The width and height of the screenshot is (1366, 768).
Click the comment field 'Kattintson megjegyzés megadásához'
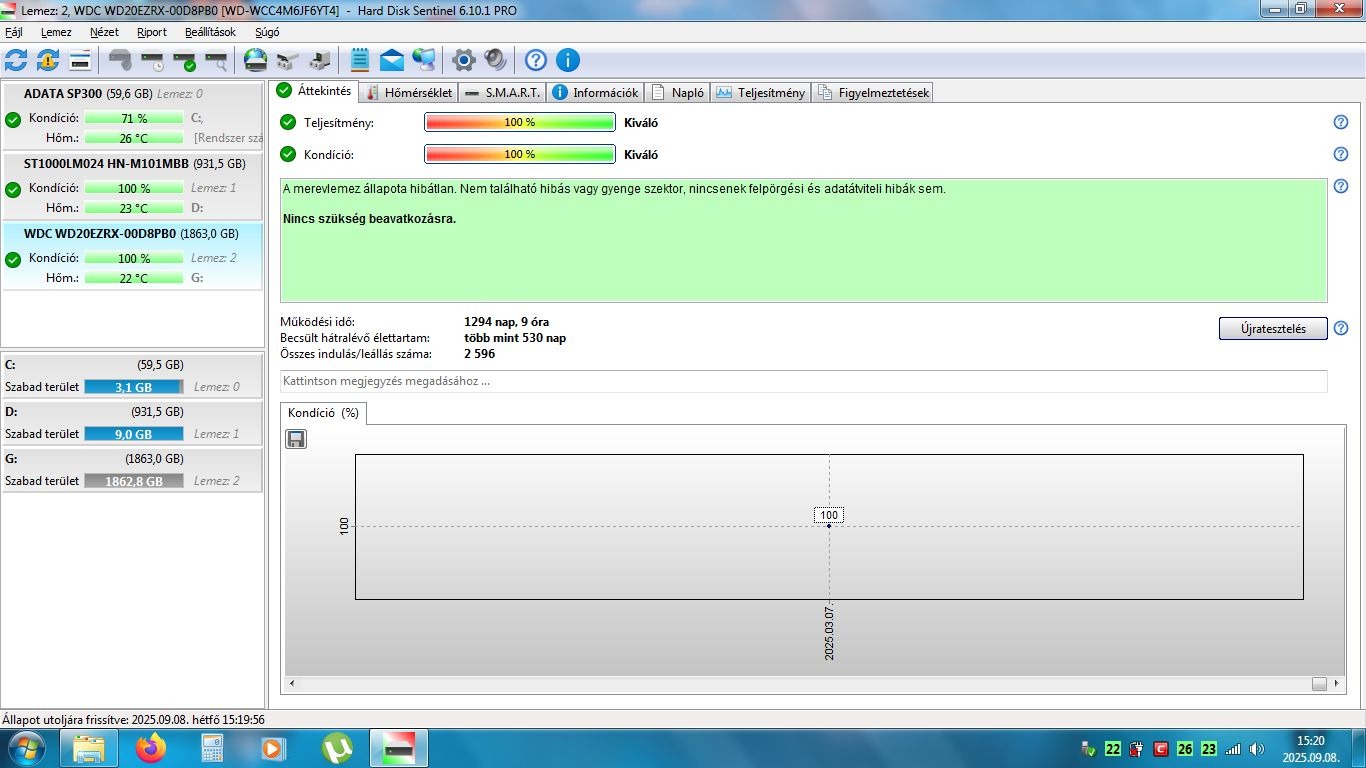click(x=804, y=381)
